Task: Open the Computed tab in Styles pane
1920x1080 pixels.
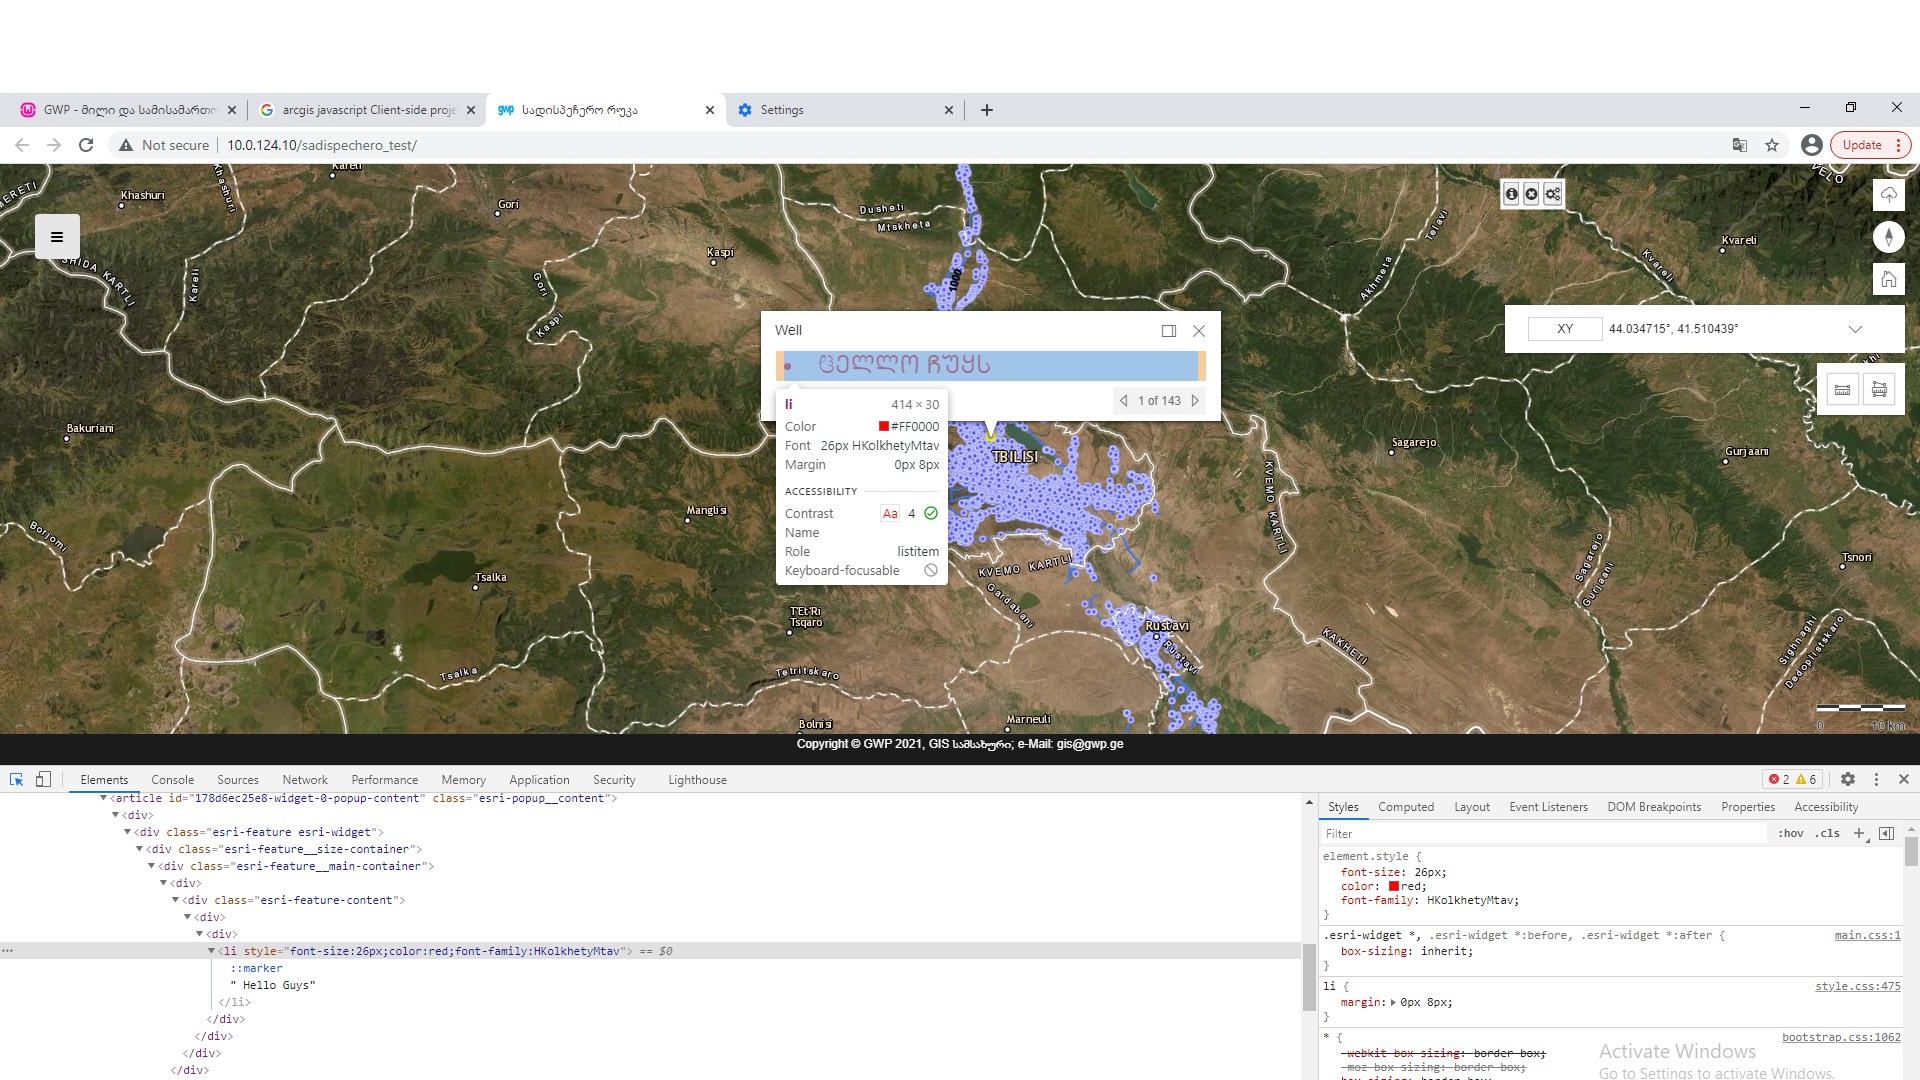Action: point(1406,806)
